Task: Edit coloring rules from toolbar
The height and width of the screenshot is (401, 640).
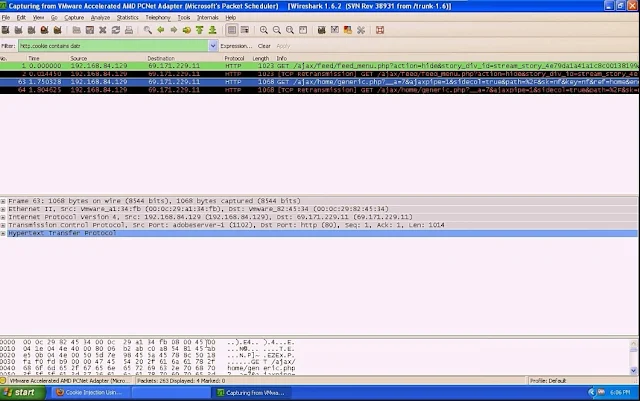Action: (348, 30)
